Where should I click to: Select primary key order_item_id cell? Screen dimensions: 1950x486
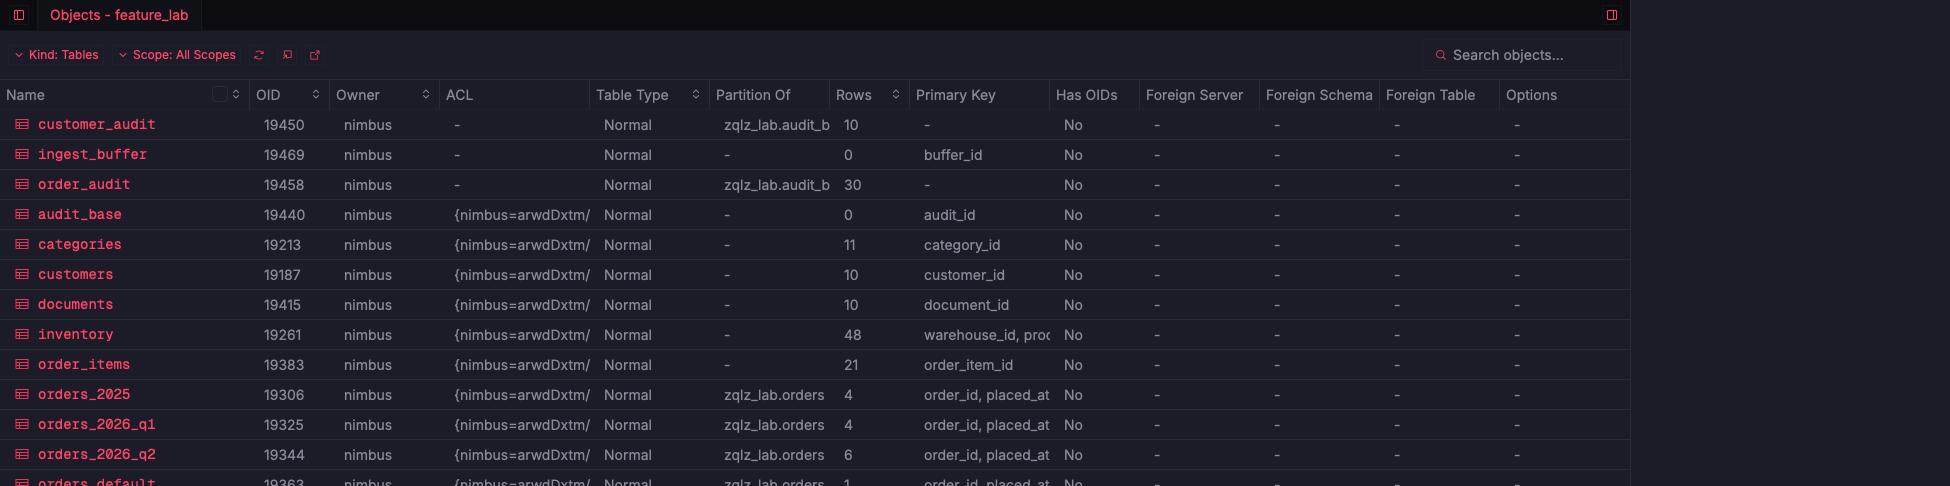click(968, 365)
